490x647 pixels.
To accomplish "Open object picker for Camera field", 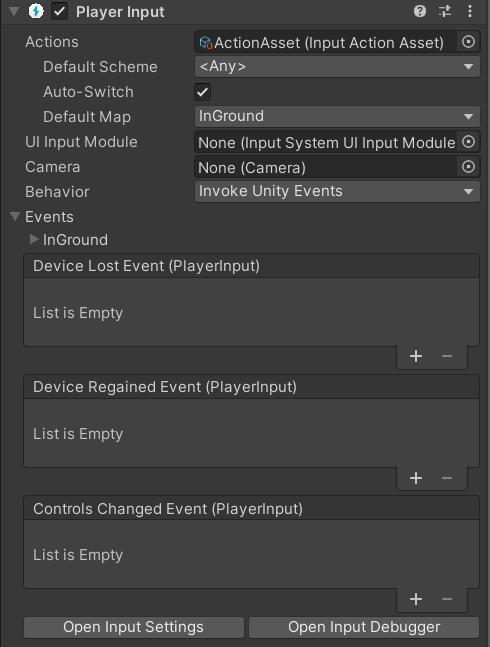I will 468,167.
